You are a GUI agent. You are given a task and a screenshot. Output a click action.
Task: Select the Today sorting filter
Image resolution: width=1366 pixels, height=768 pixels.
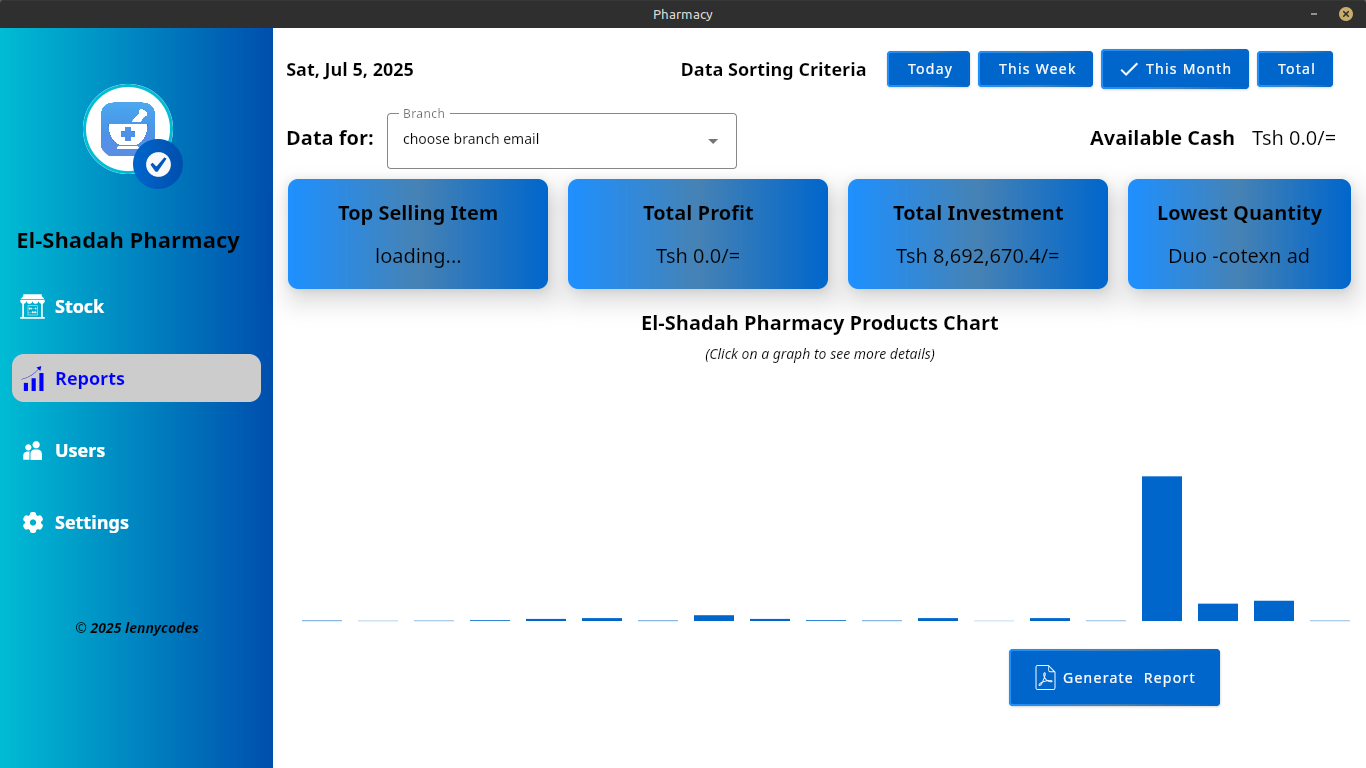click(929, 69)
